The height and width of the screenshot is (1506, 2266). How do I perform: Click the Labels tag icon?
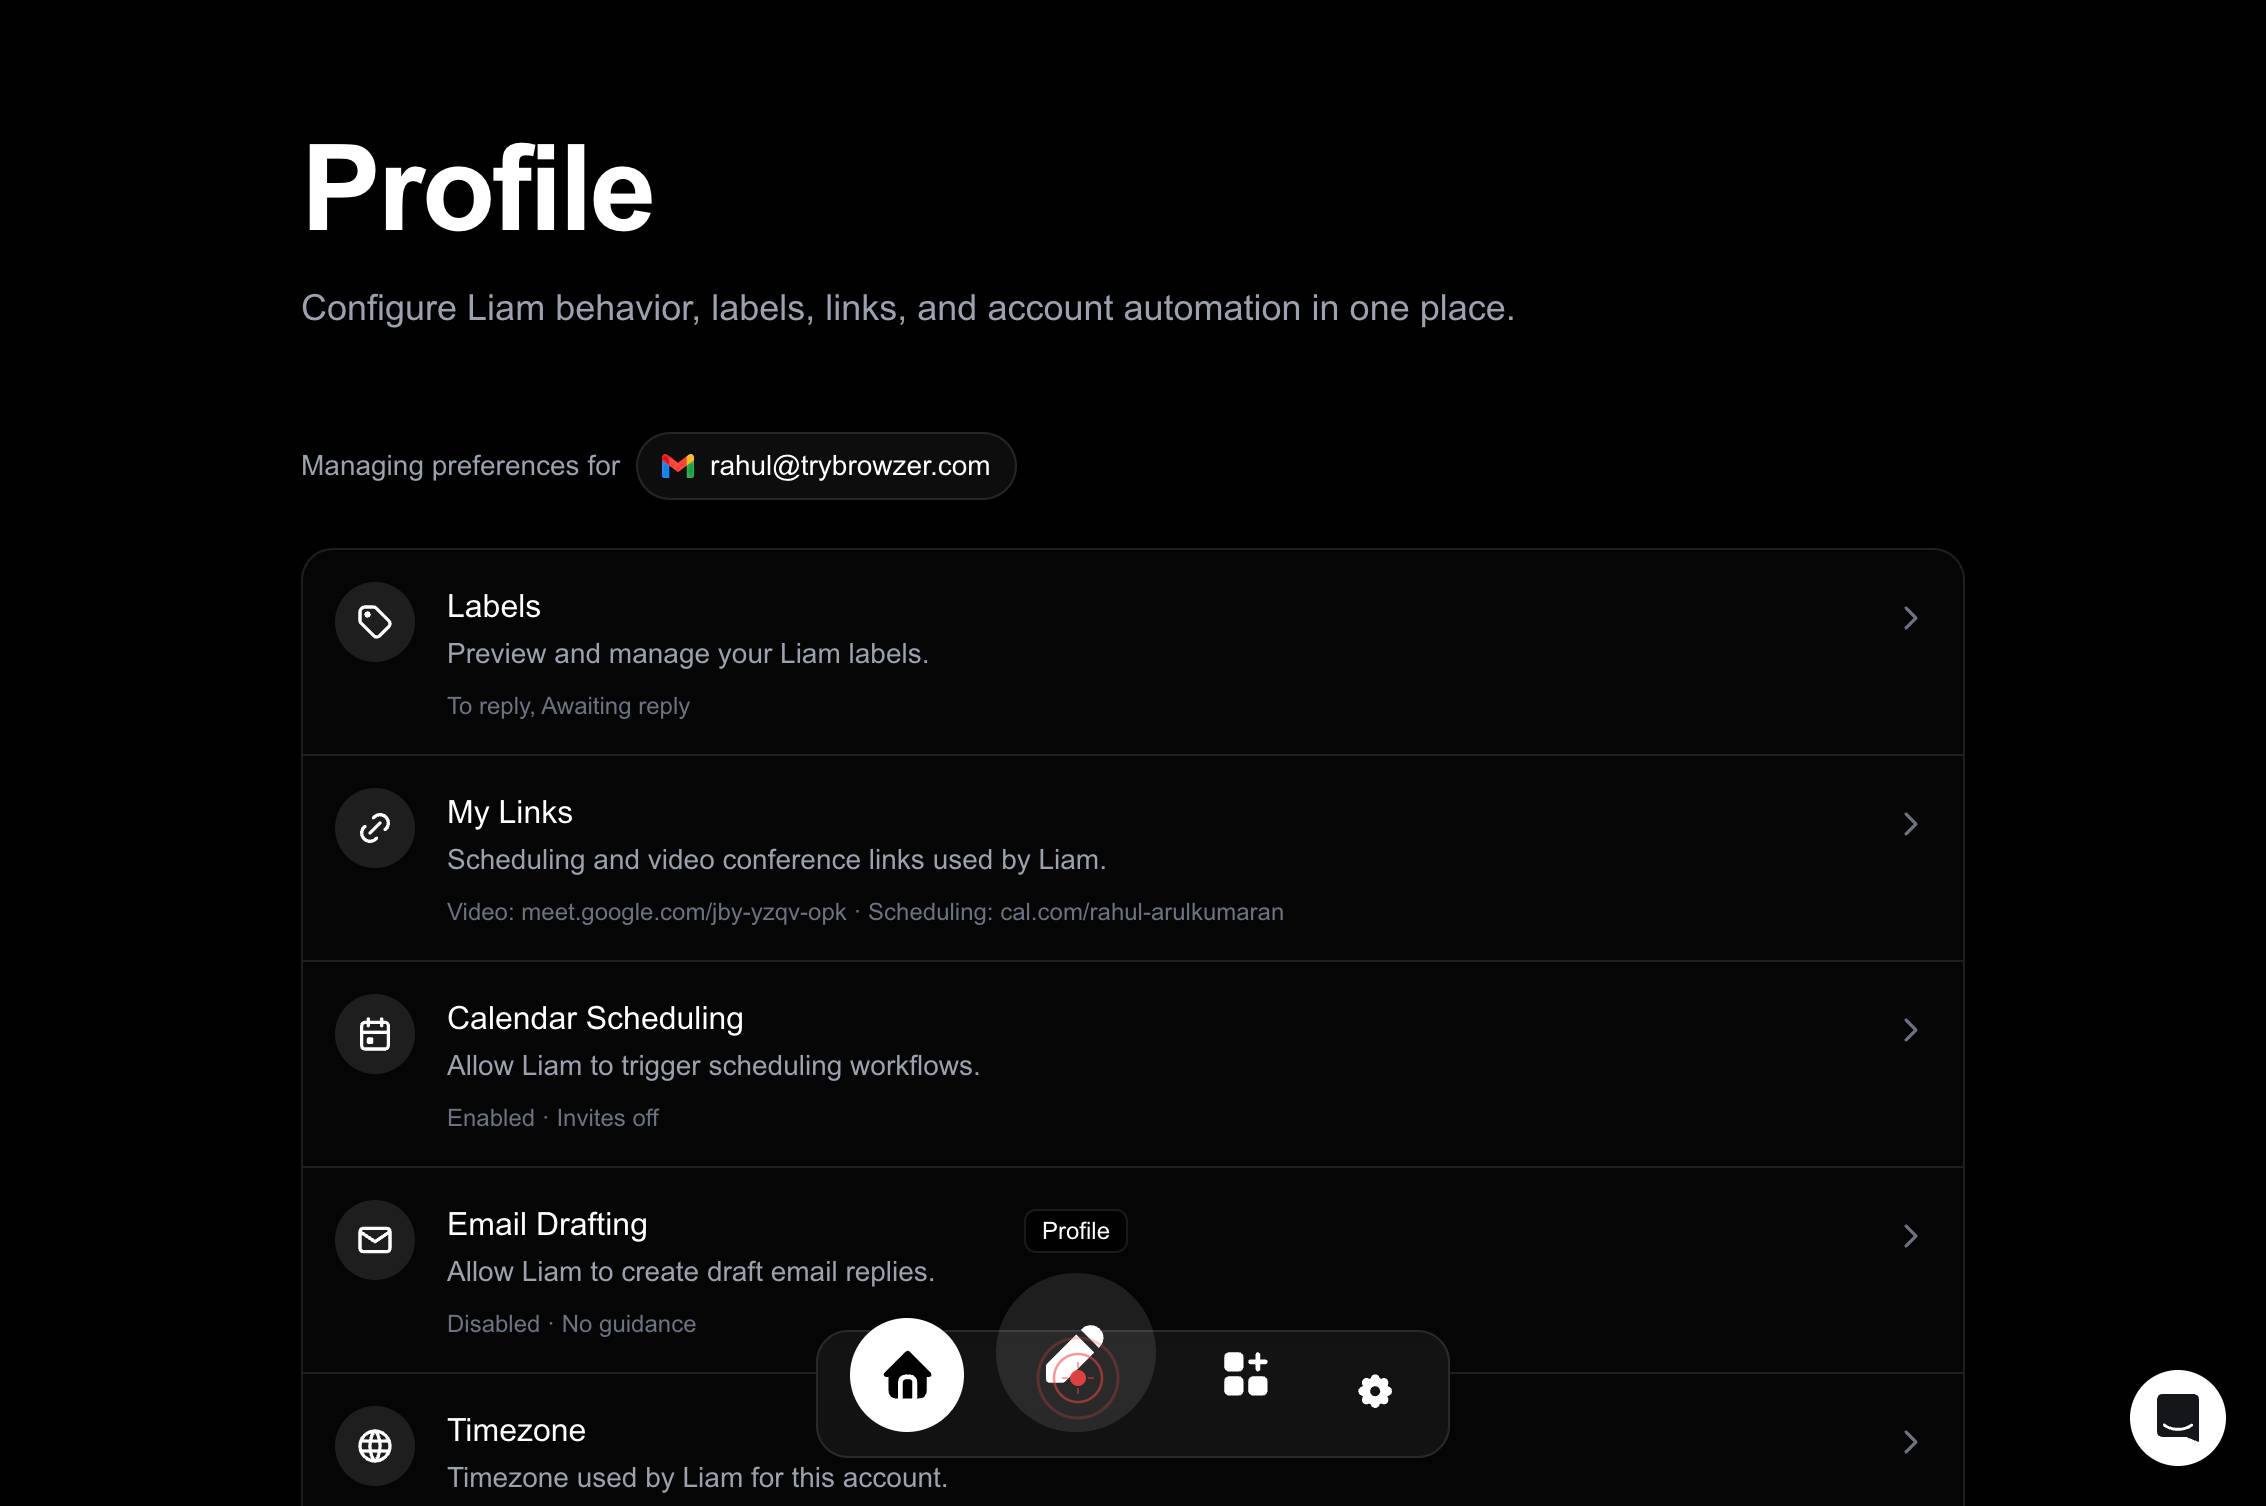click(x=375, y=622)
